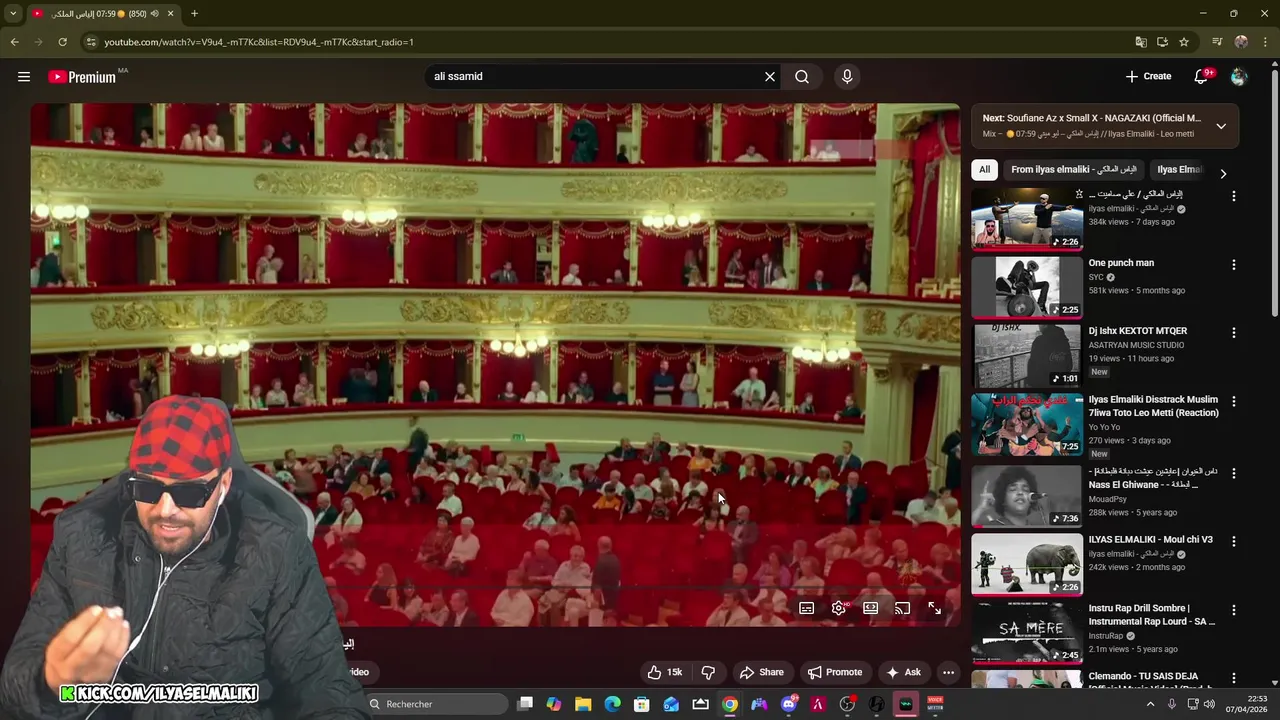Close the YouTube browser tab
This screenshot has width=1280, height=720.
[x=171, y=14]
